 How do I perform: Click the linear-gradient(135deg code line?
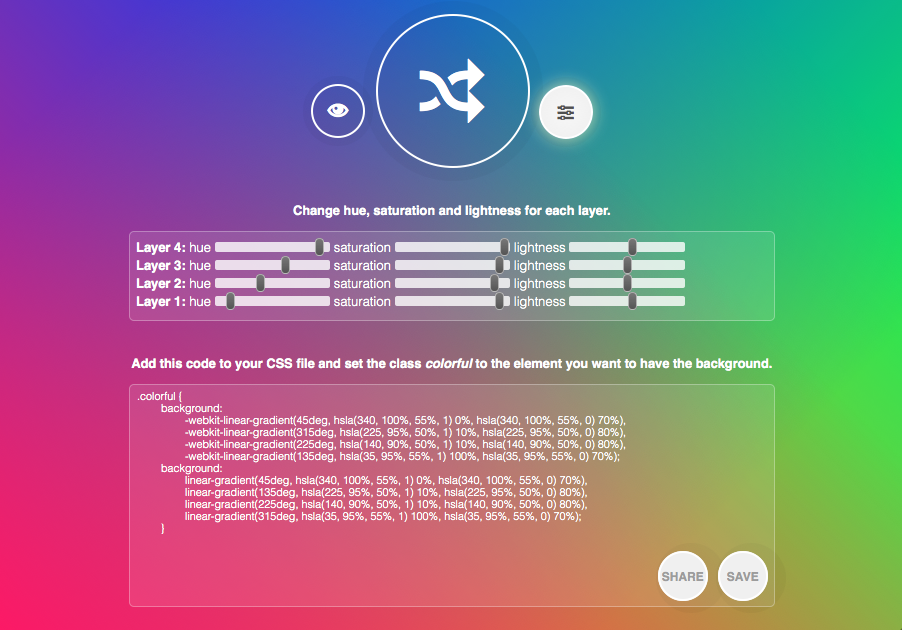386,492
